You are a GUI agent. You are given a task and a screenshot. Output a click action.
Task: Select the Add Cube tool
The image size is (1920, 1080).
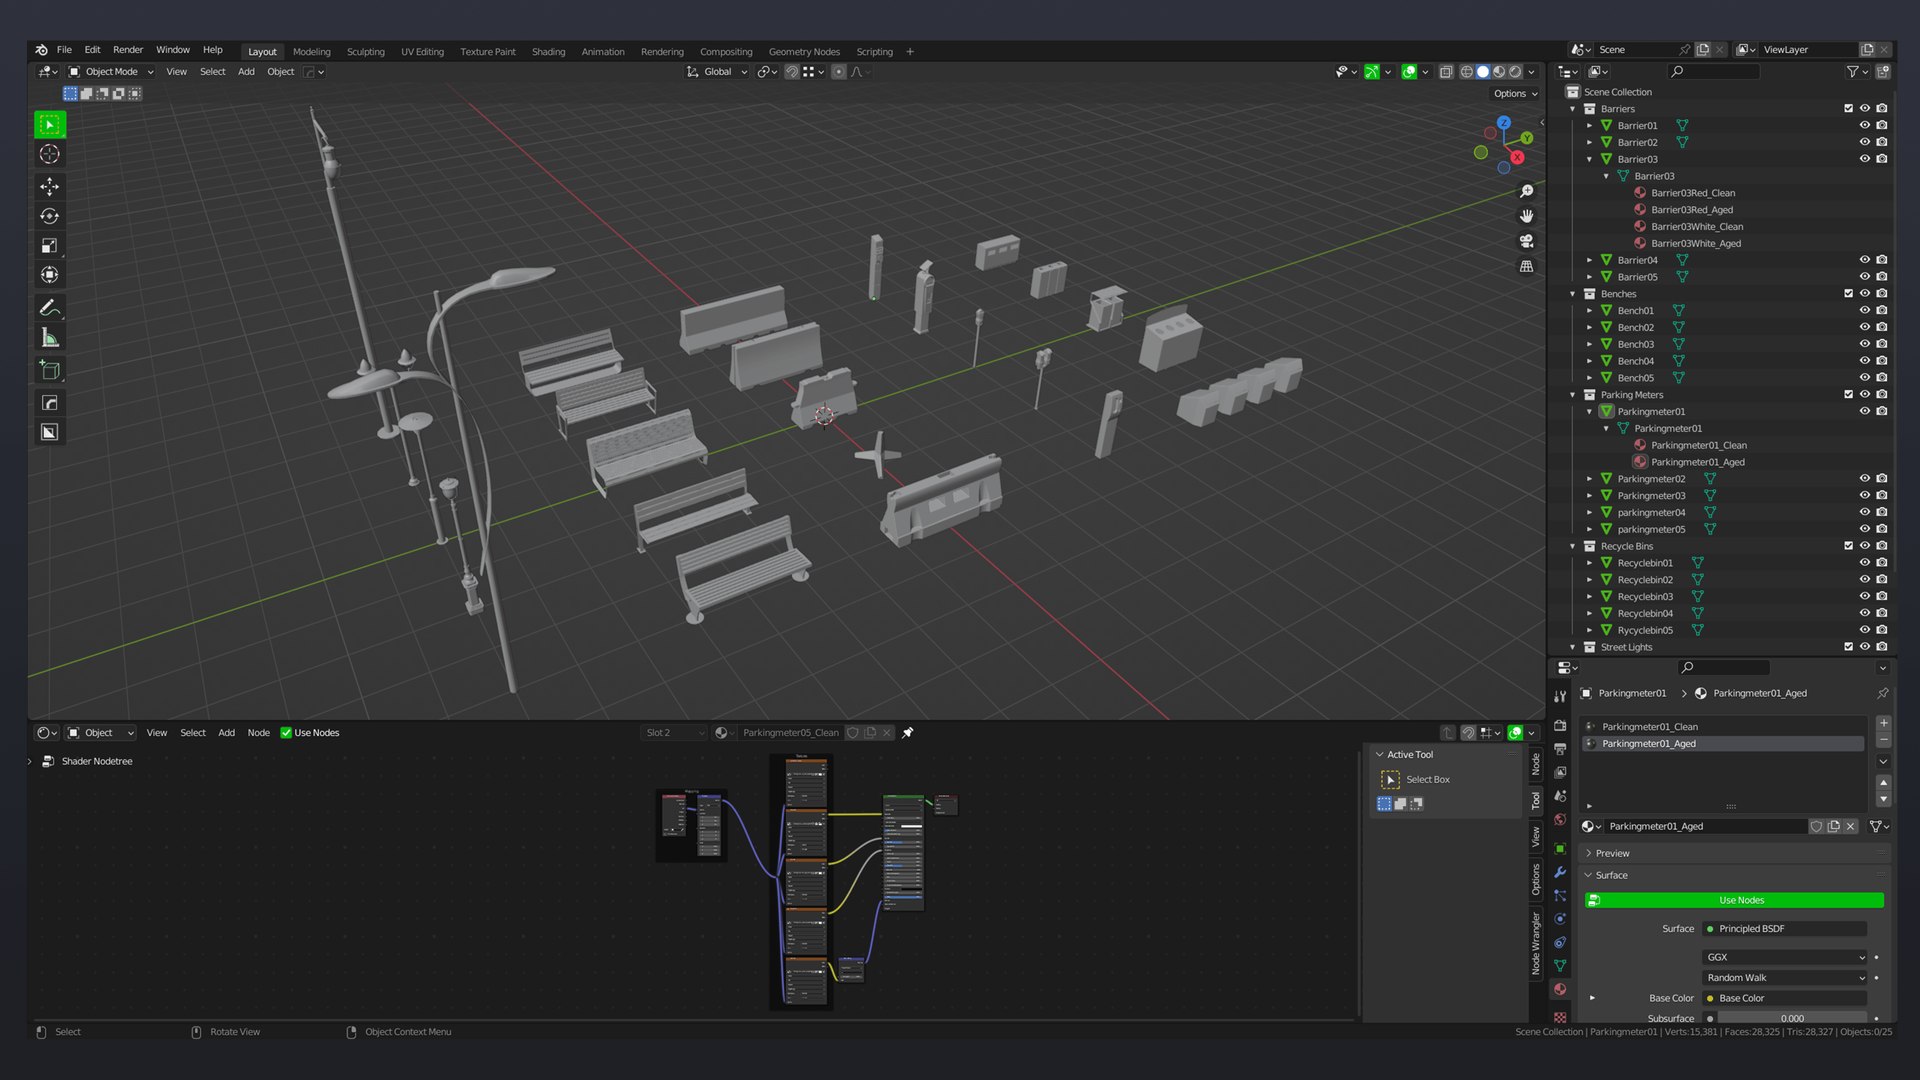coord(49,370)
